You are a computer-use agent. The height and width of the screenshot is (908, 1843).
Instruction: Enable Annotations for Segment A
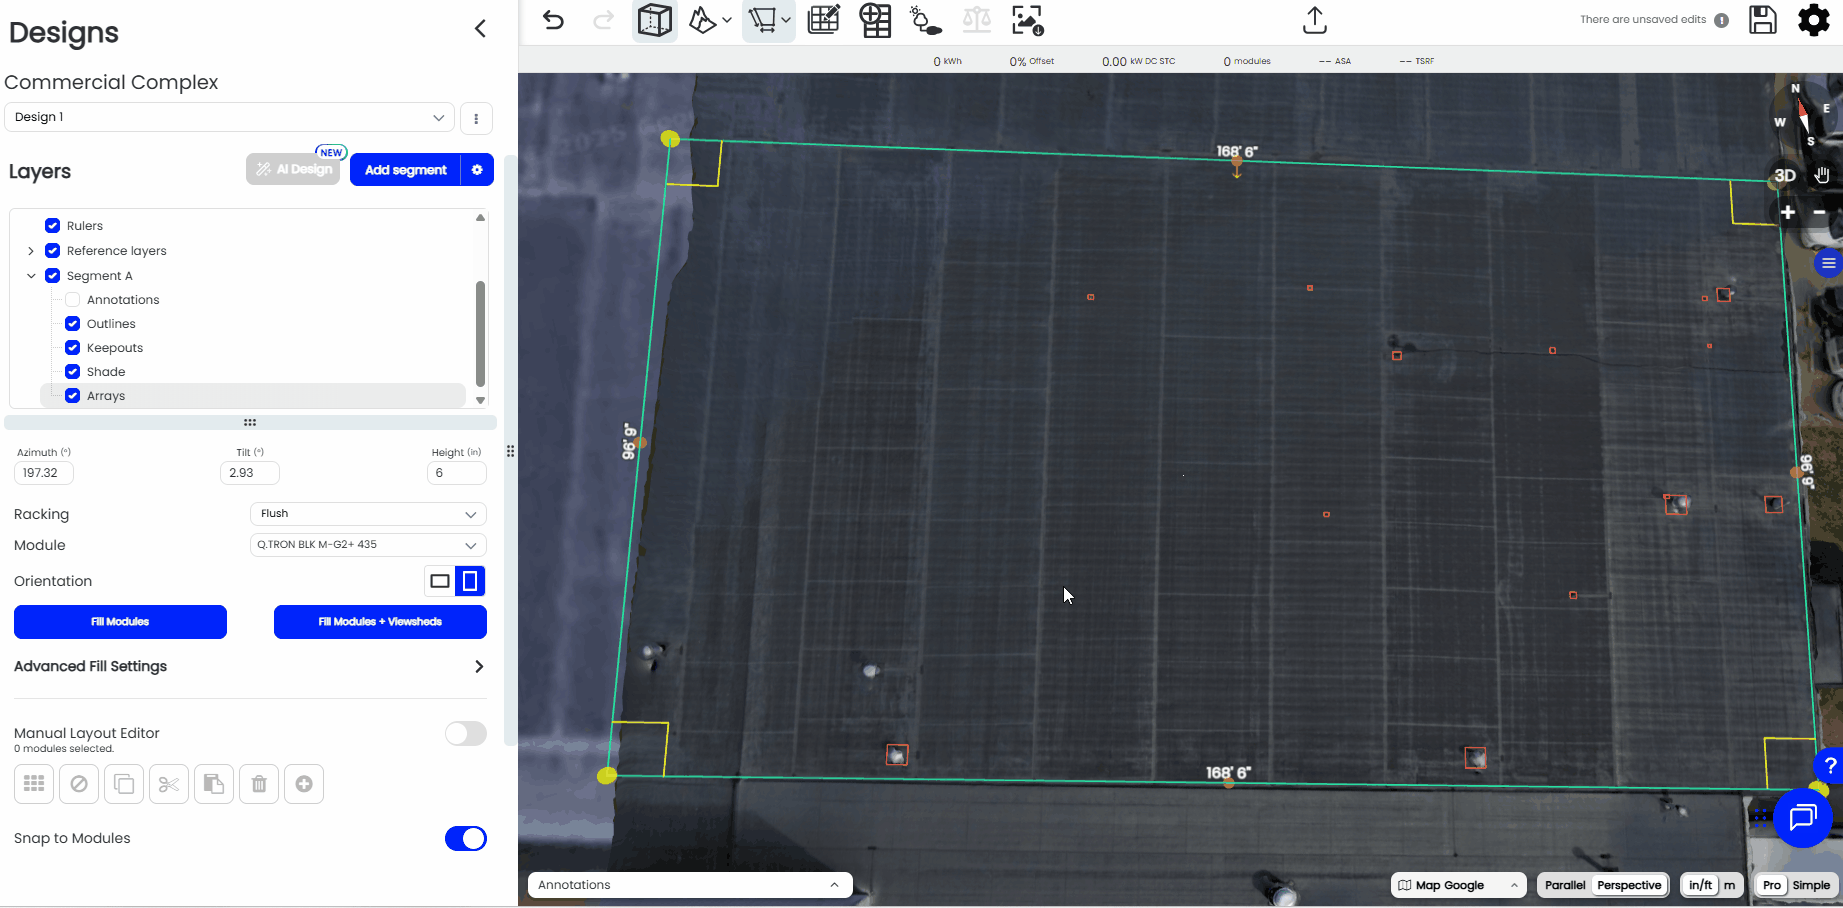72,299
